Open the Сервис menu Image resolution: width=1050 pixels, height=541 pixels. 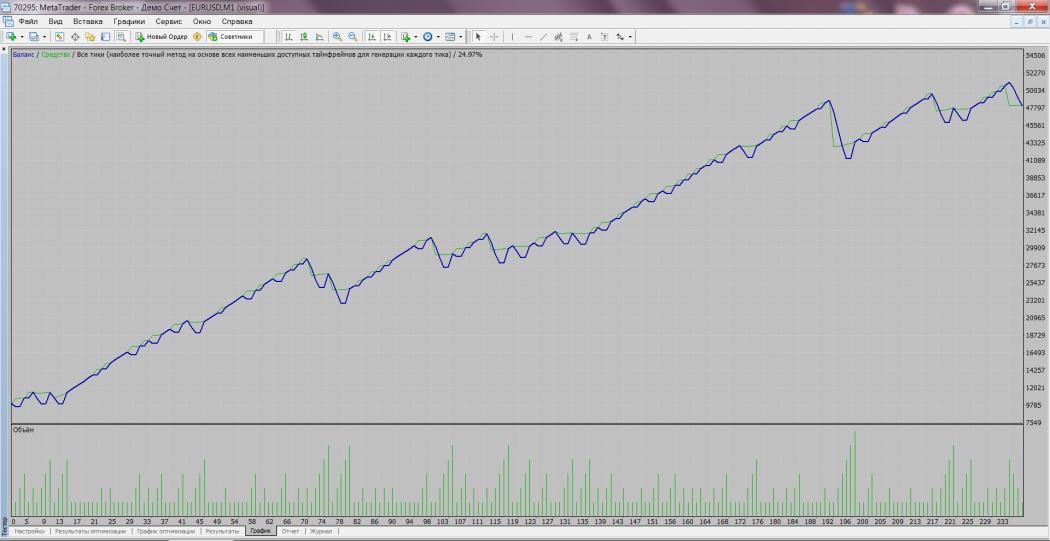[x=169, y=21]
